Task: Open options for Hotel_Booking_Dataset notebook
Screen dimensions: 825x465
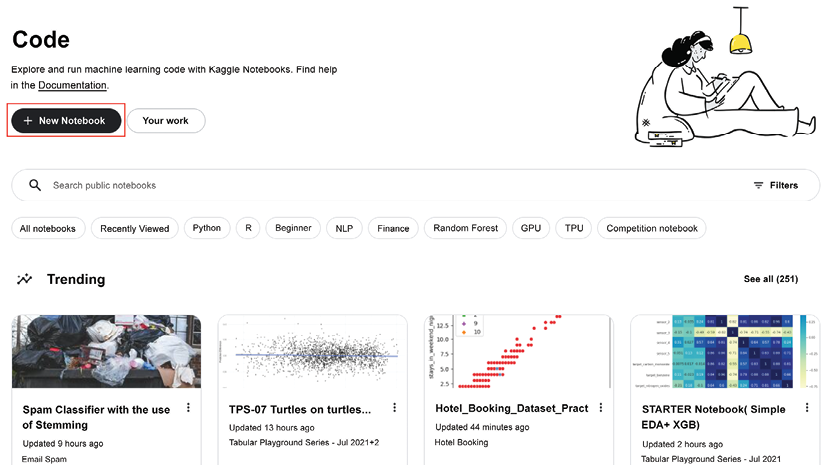Action: click(x=601, y=408)
